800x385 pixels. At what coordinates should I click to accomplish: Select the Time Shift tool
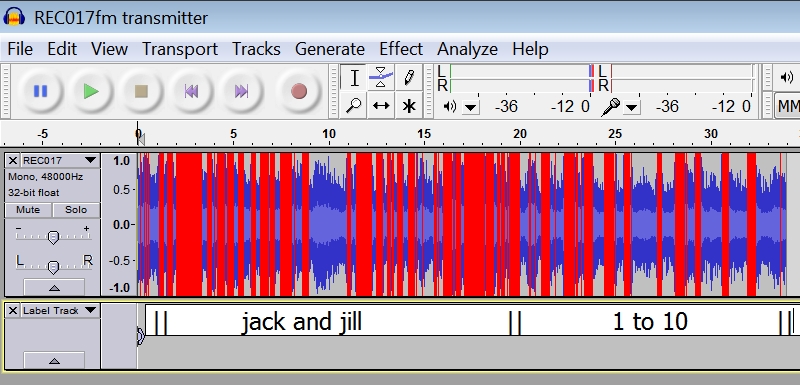coord(381,106)
